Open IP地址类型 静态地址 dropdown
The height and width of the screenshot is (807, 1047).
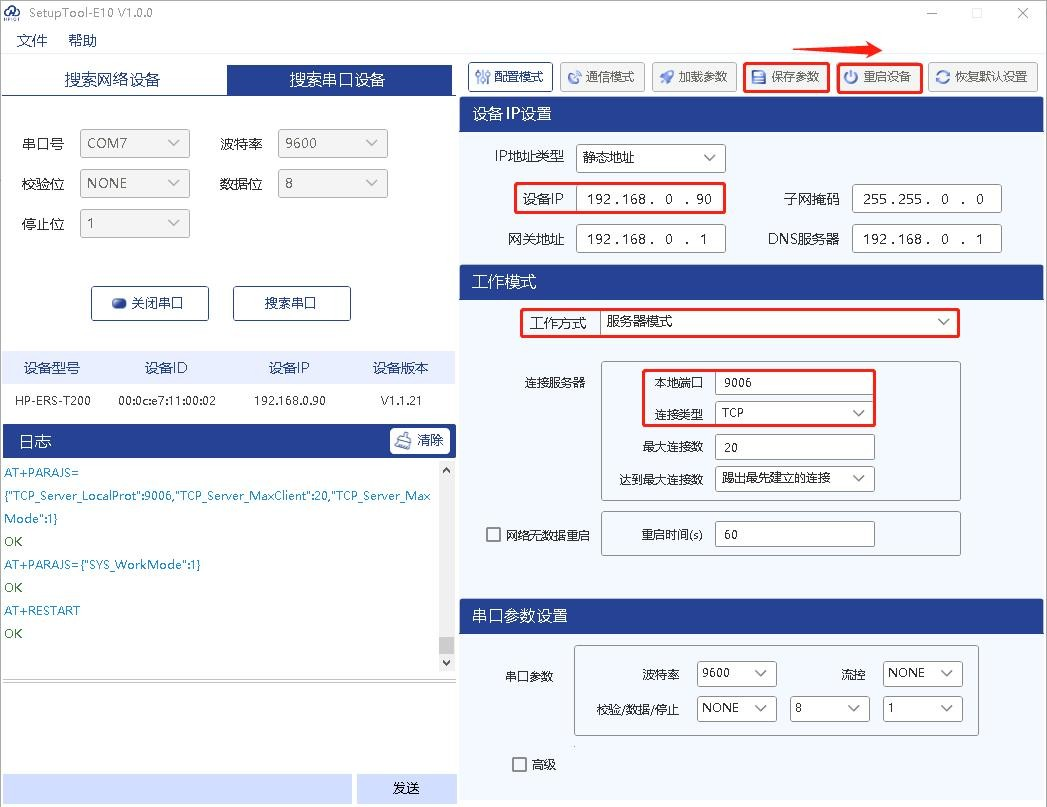[650, 158]
